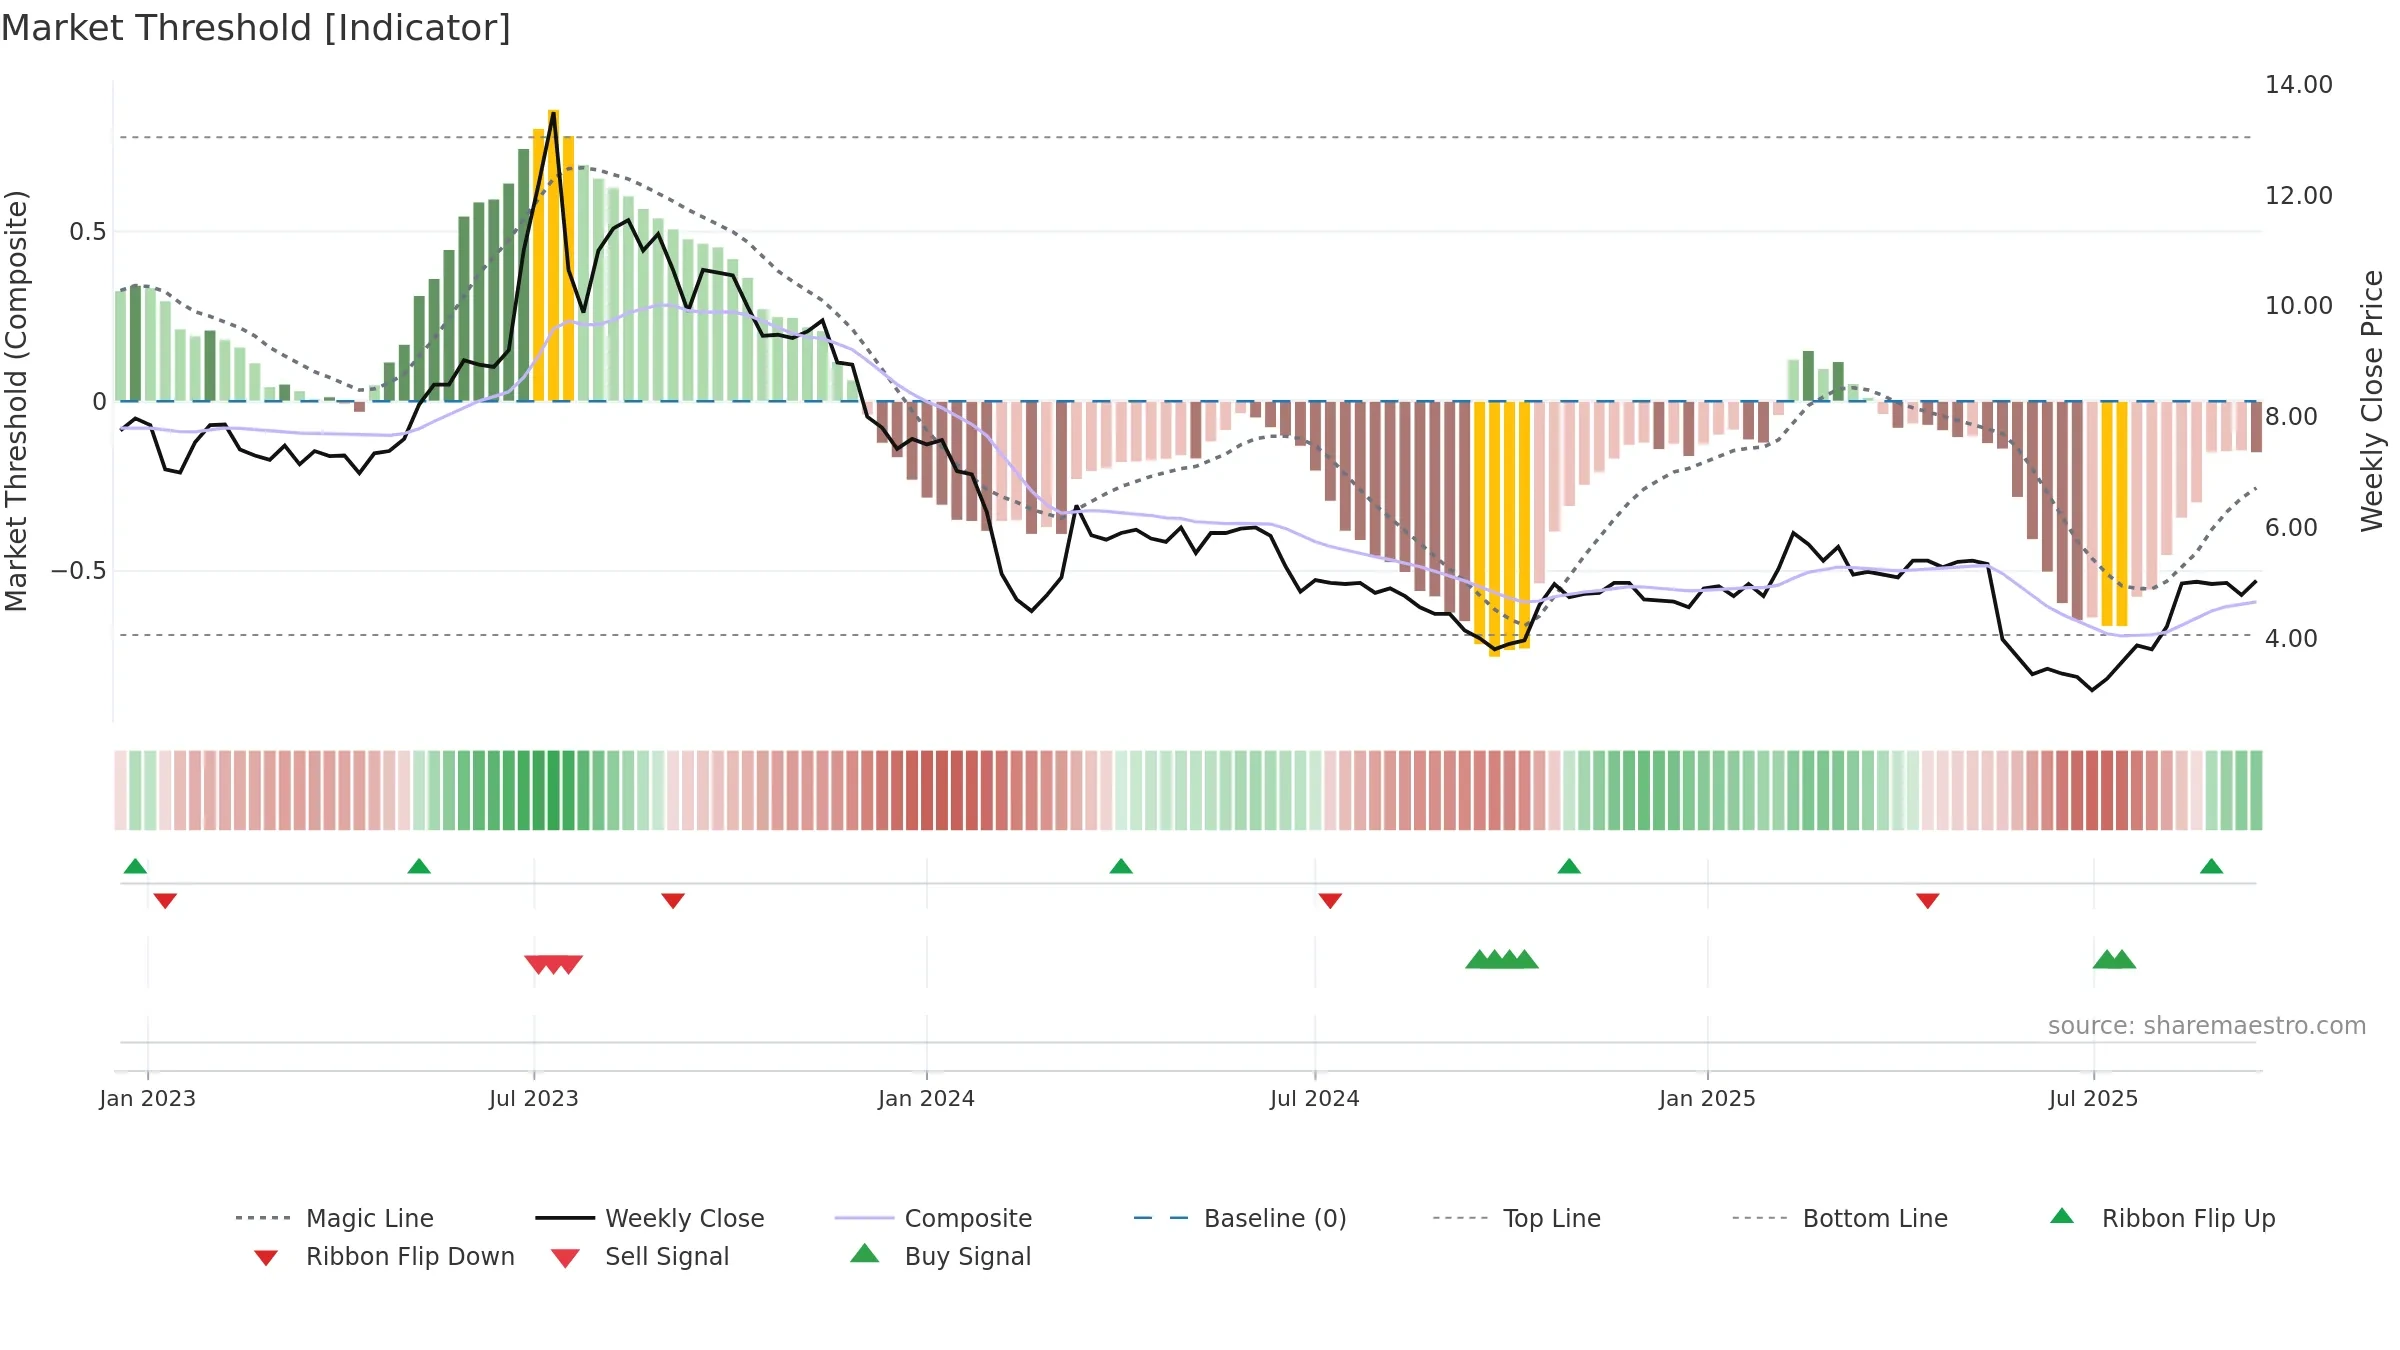Click the Buy Signal marker cluster after Jul 2024
Viewport: 2400px width, 1350px height.
click(x=1502, y=959)
